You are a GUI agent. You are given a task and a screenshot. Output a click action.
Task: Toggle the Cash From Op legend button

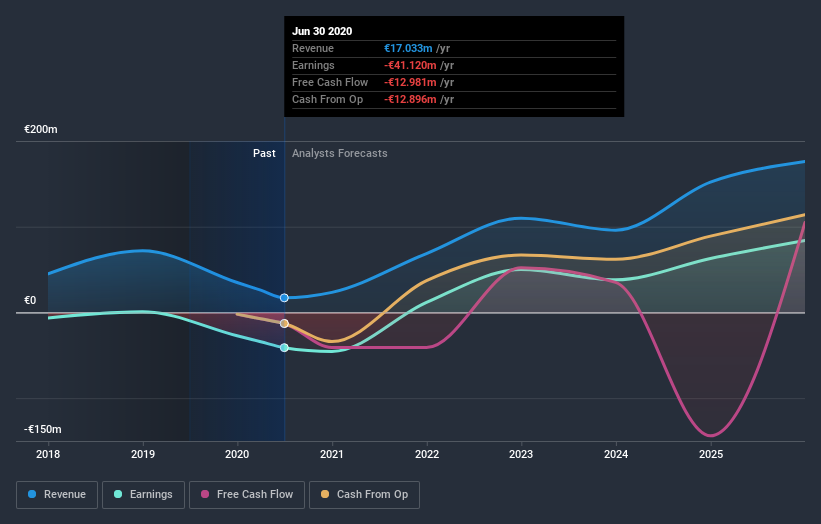tap(364, 495)
